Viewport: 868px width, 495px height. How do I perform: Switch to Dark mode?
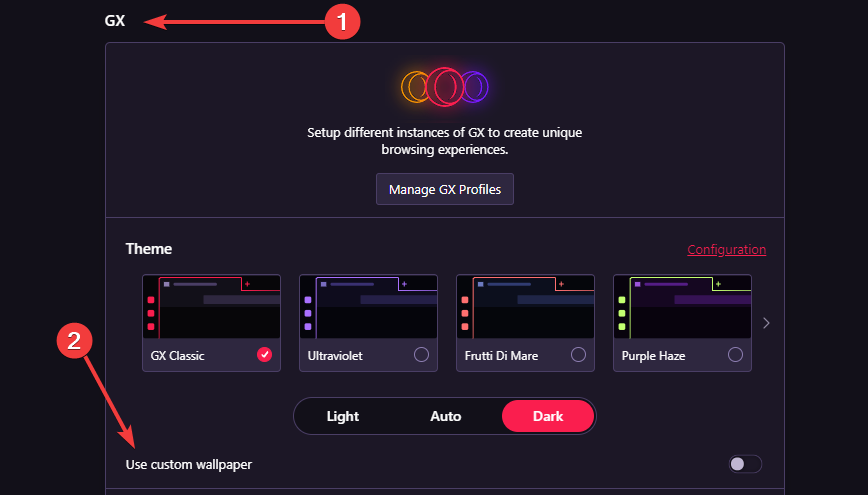pyautogui.click(x=548, y=416)
